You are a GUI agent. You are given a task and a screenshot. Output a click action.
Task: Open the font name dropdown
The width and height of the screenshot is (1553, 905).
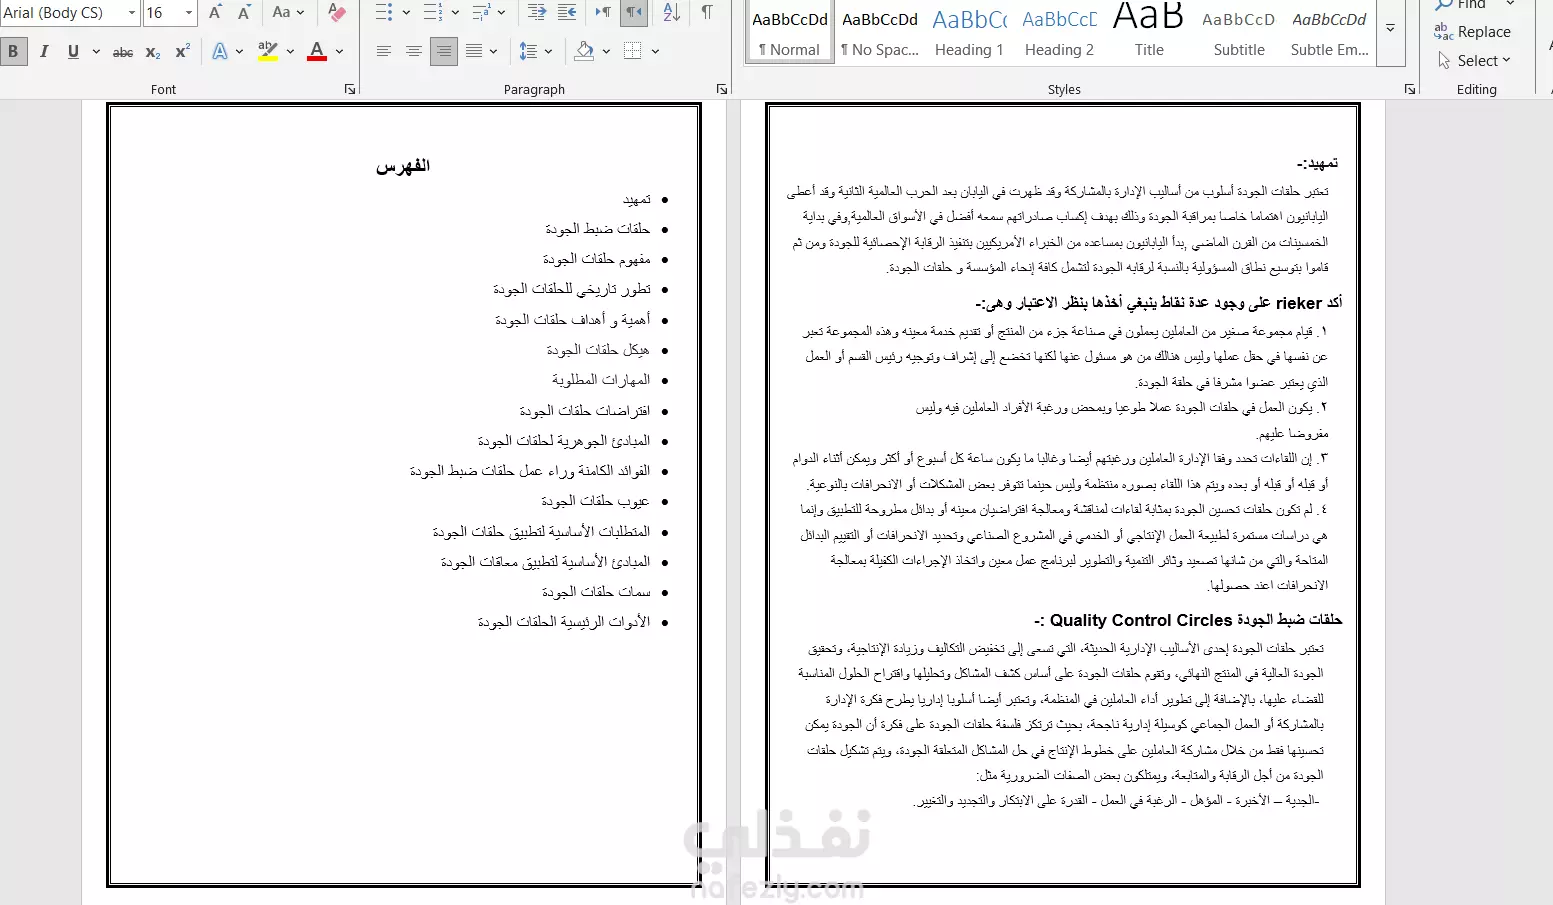(132, 12)
